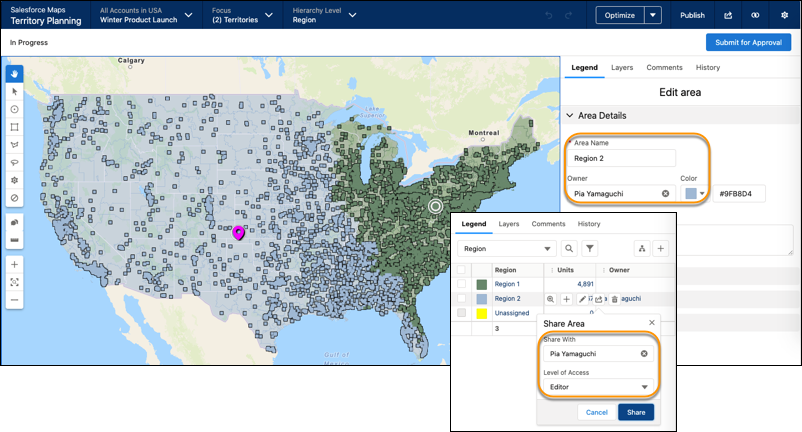
Task: Clear the Owner field in Area Details
Action: (x=665, y=194)
